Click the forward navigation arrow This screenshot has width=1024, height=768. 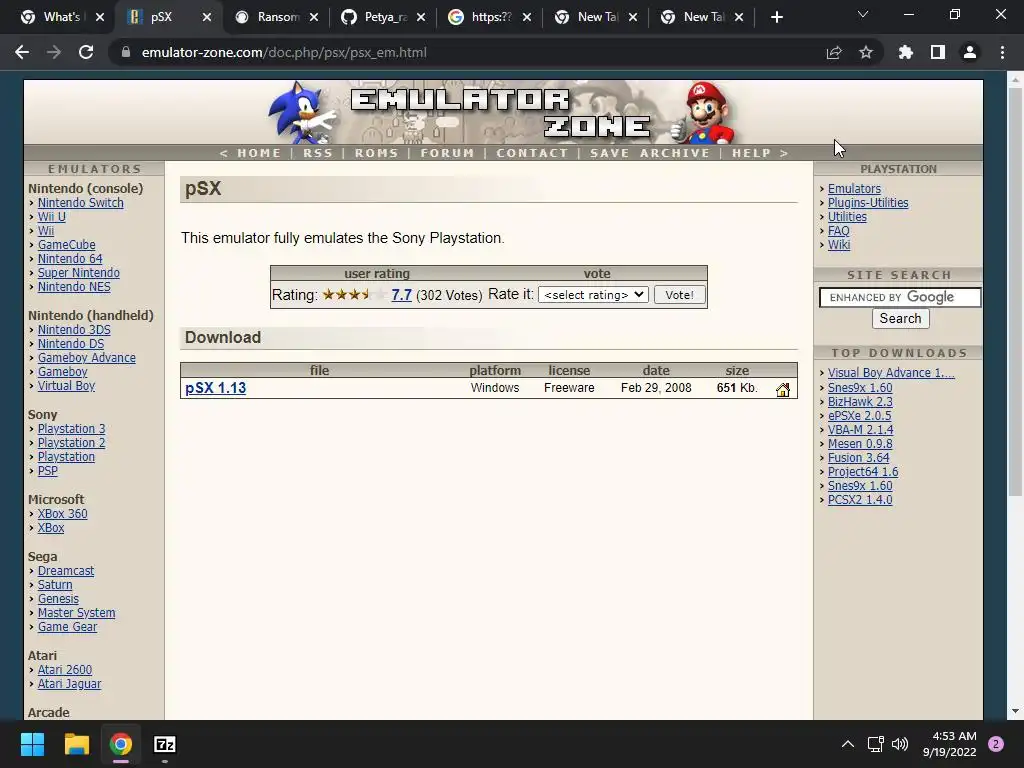tap(54, 52)
